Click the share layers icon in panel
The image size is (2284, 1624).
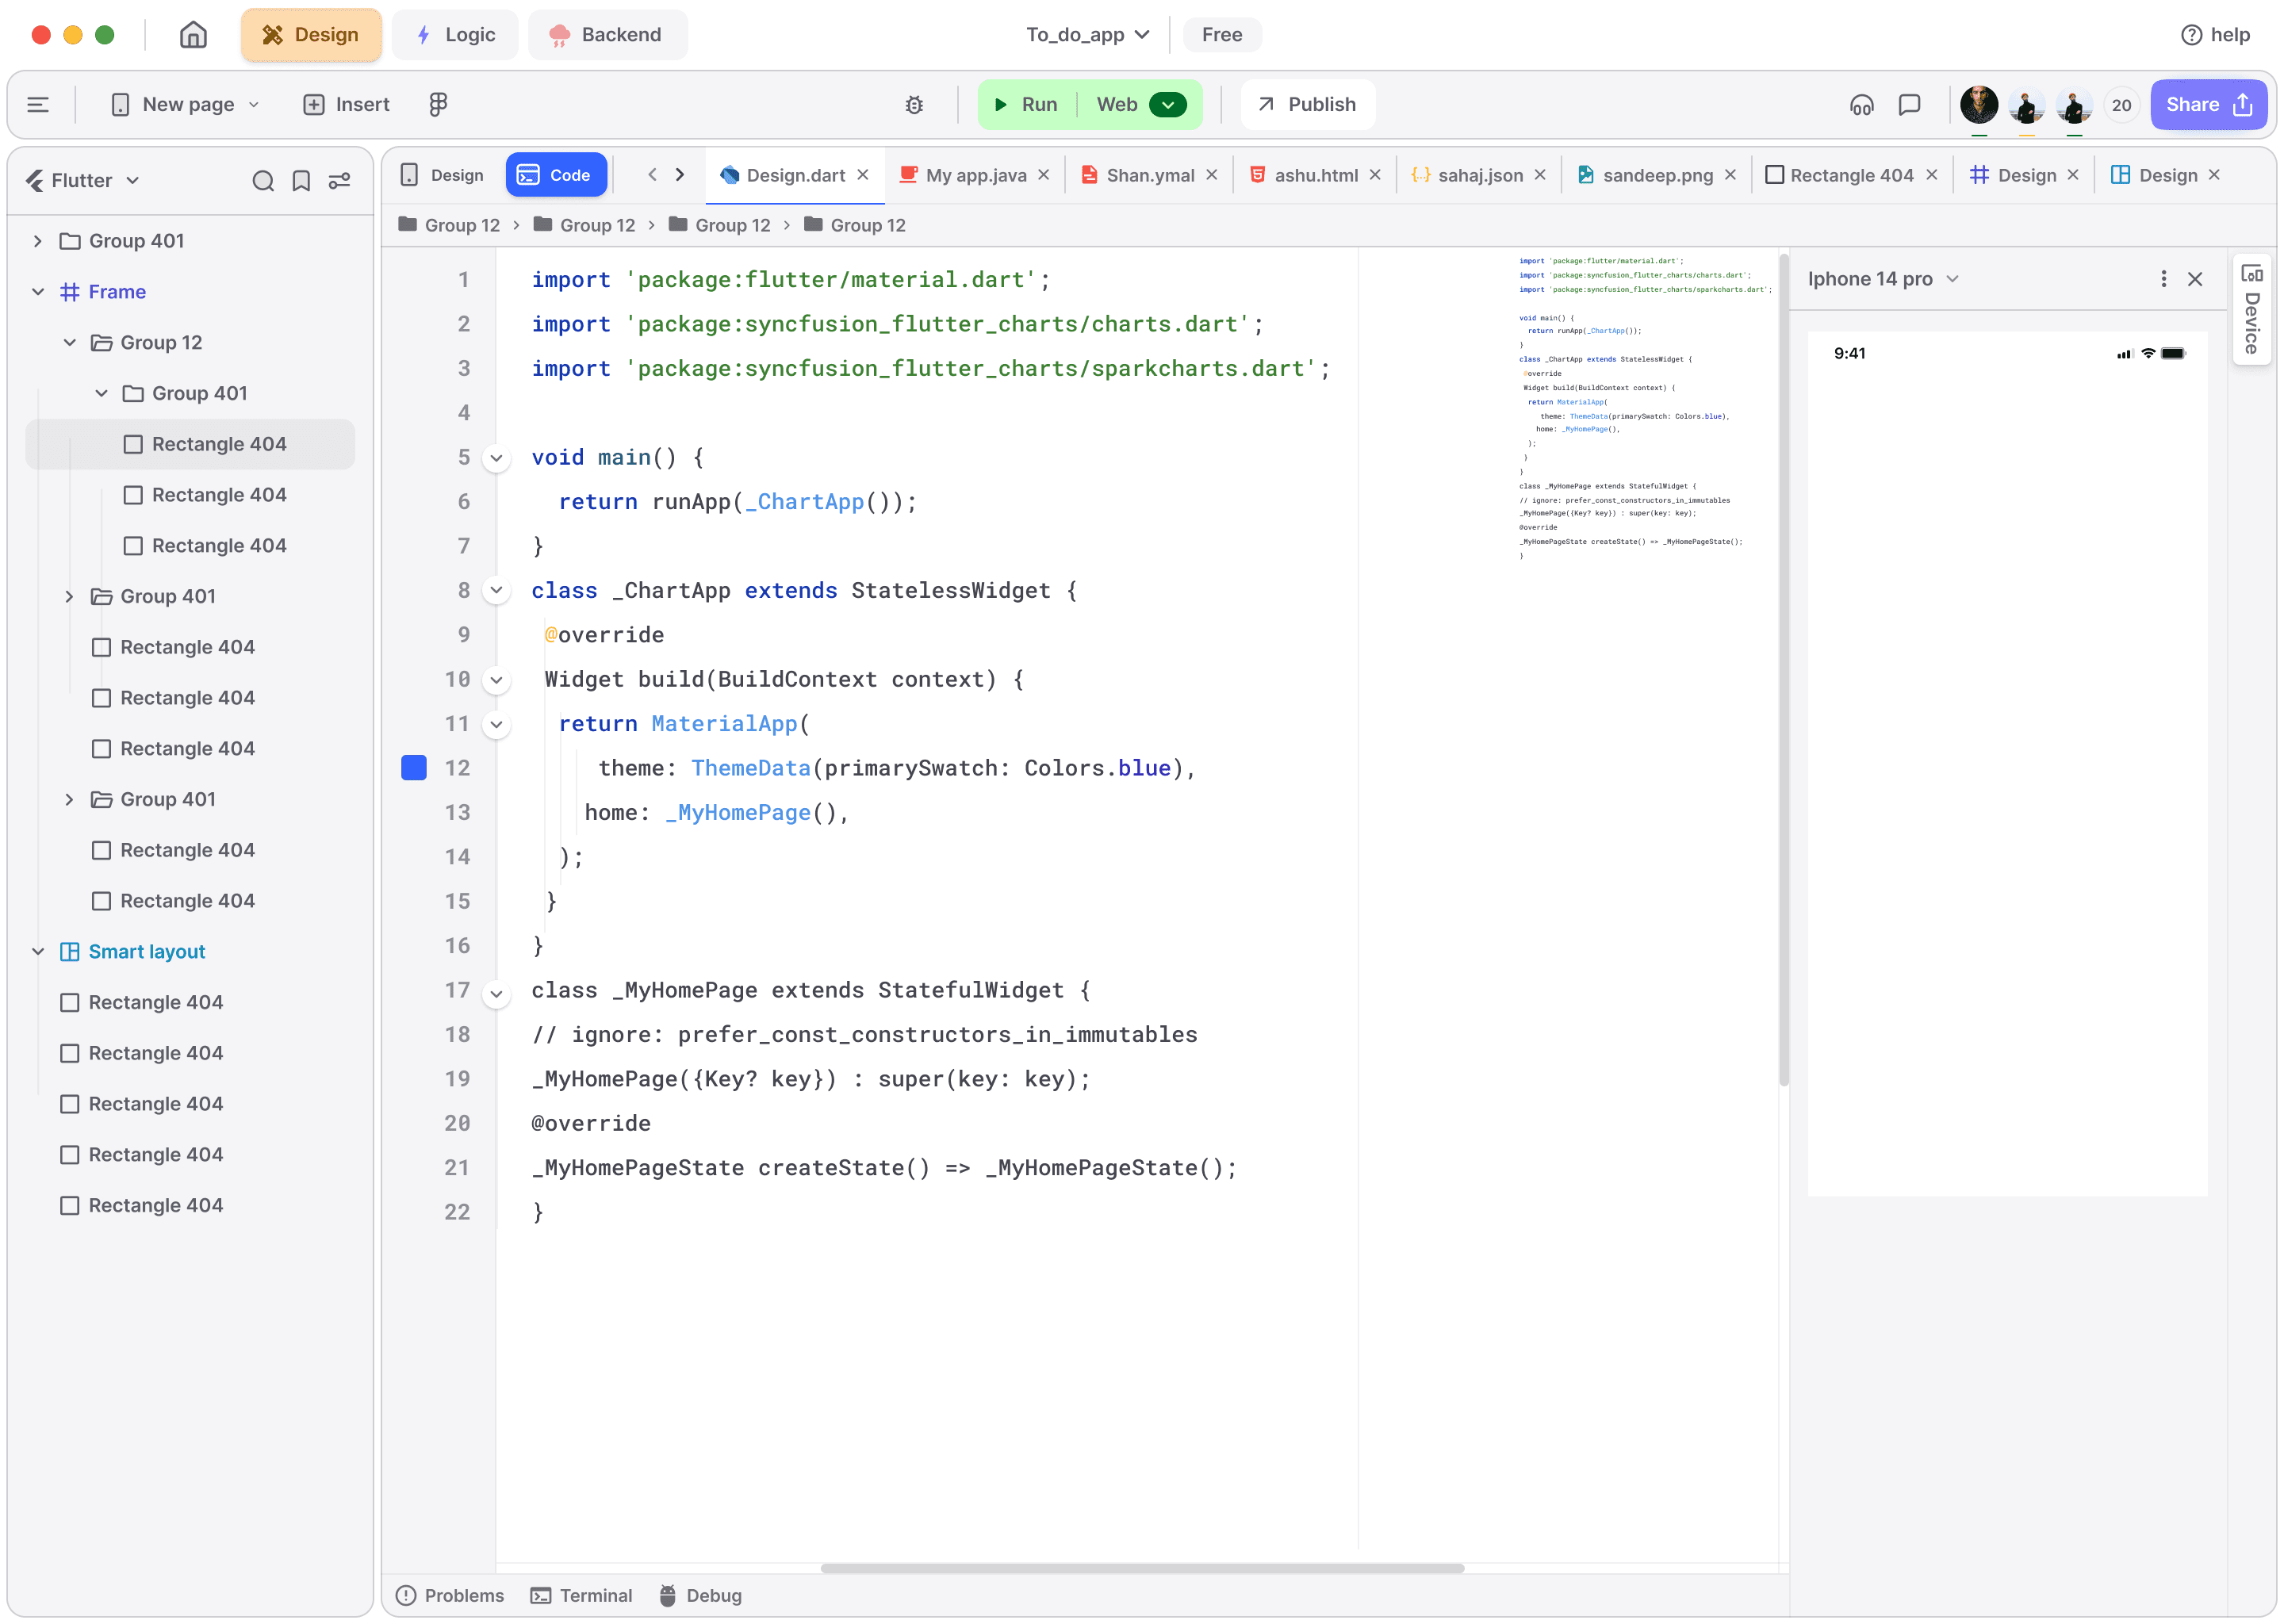pyautogui.click(x=339, y=179)
